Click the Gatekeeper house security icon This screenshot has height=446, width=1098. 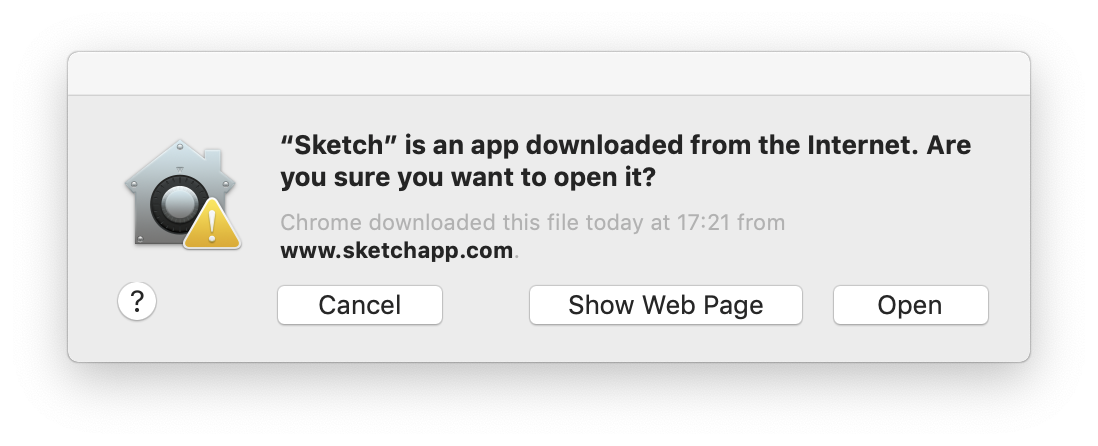[x=181, y=194]
